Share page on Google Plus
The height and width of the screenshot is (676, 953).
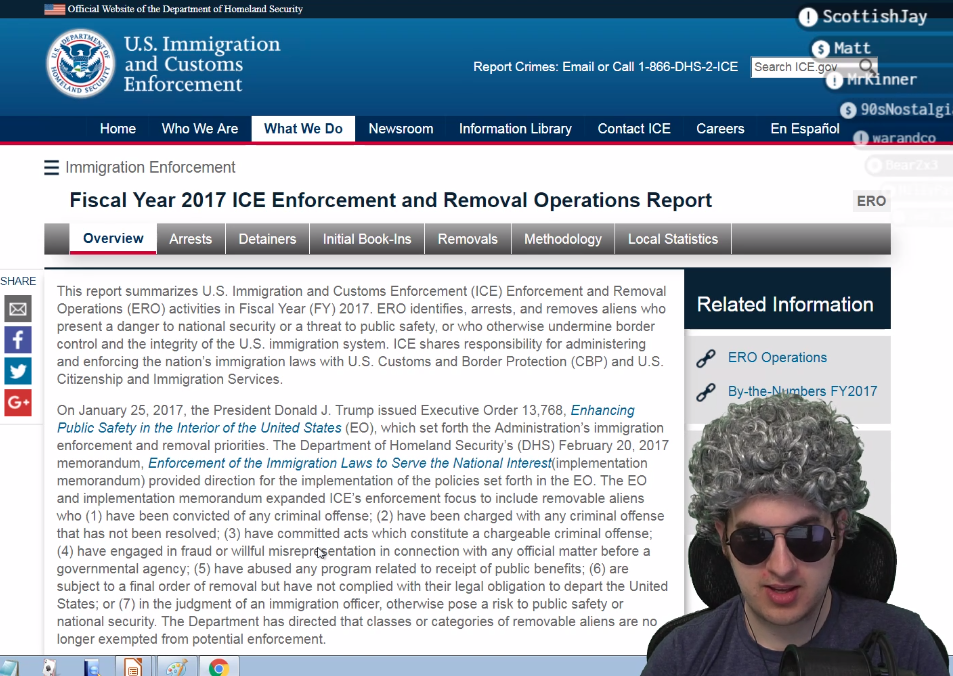pos(18,402)
